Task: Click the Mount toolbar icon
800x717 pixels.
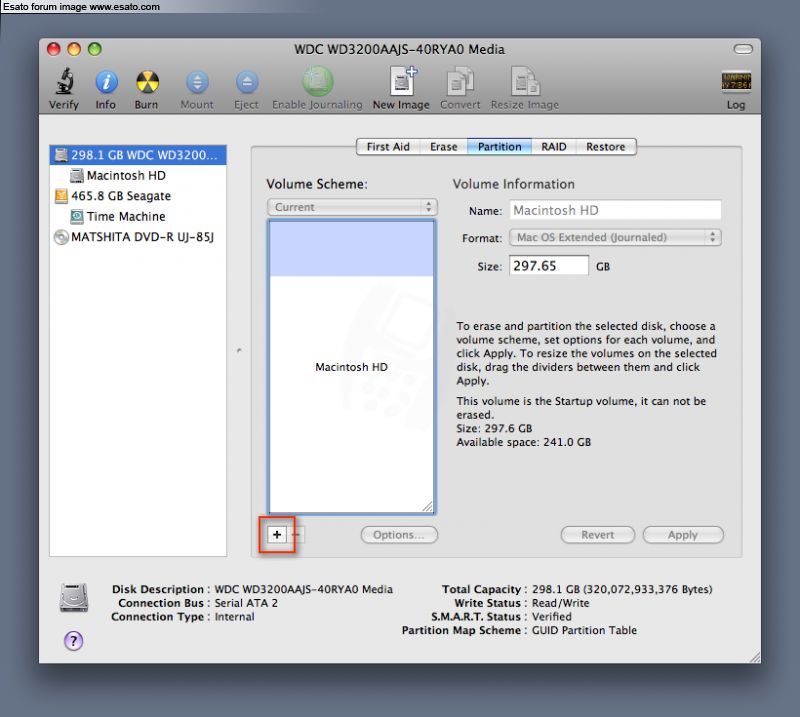Action: pos(197,82)
